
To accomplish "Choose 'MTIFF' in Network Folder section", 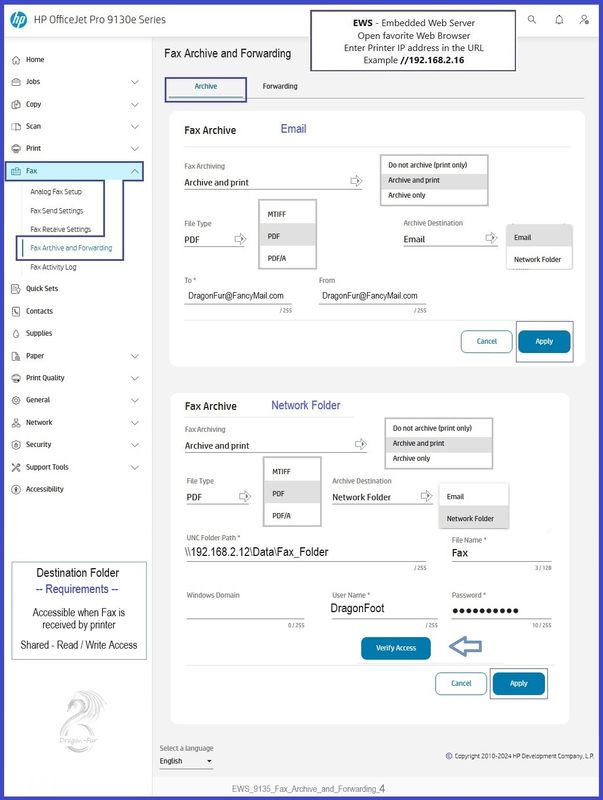I will coord(292,472).
